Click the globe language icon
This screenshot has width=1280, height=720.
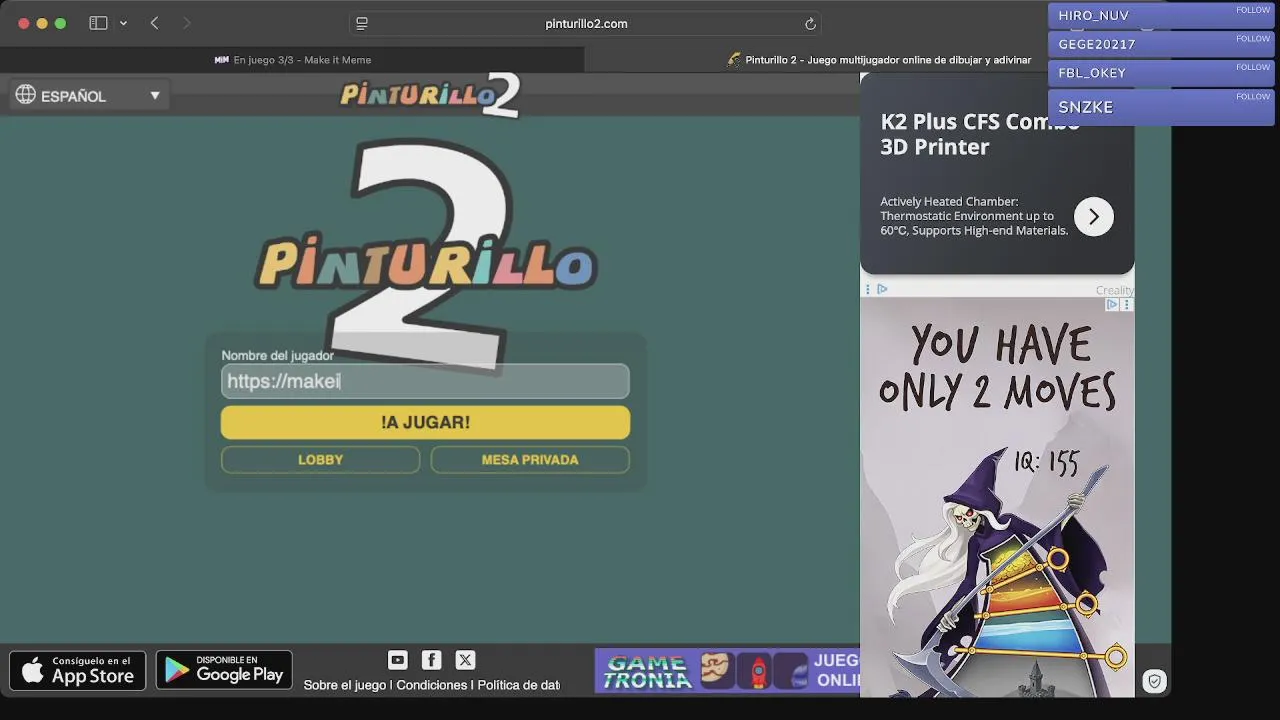pos(26,95)
